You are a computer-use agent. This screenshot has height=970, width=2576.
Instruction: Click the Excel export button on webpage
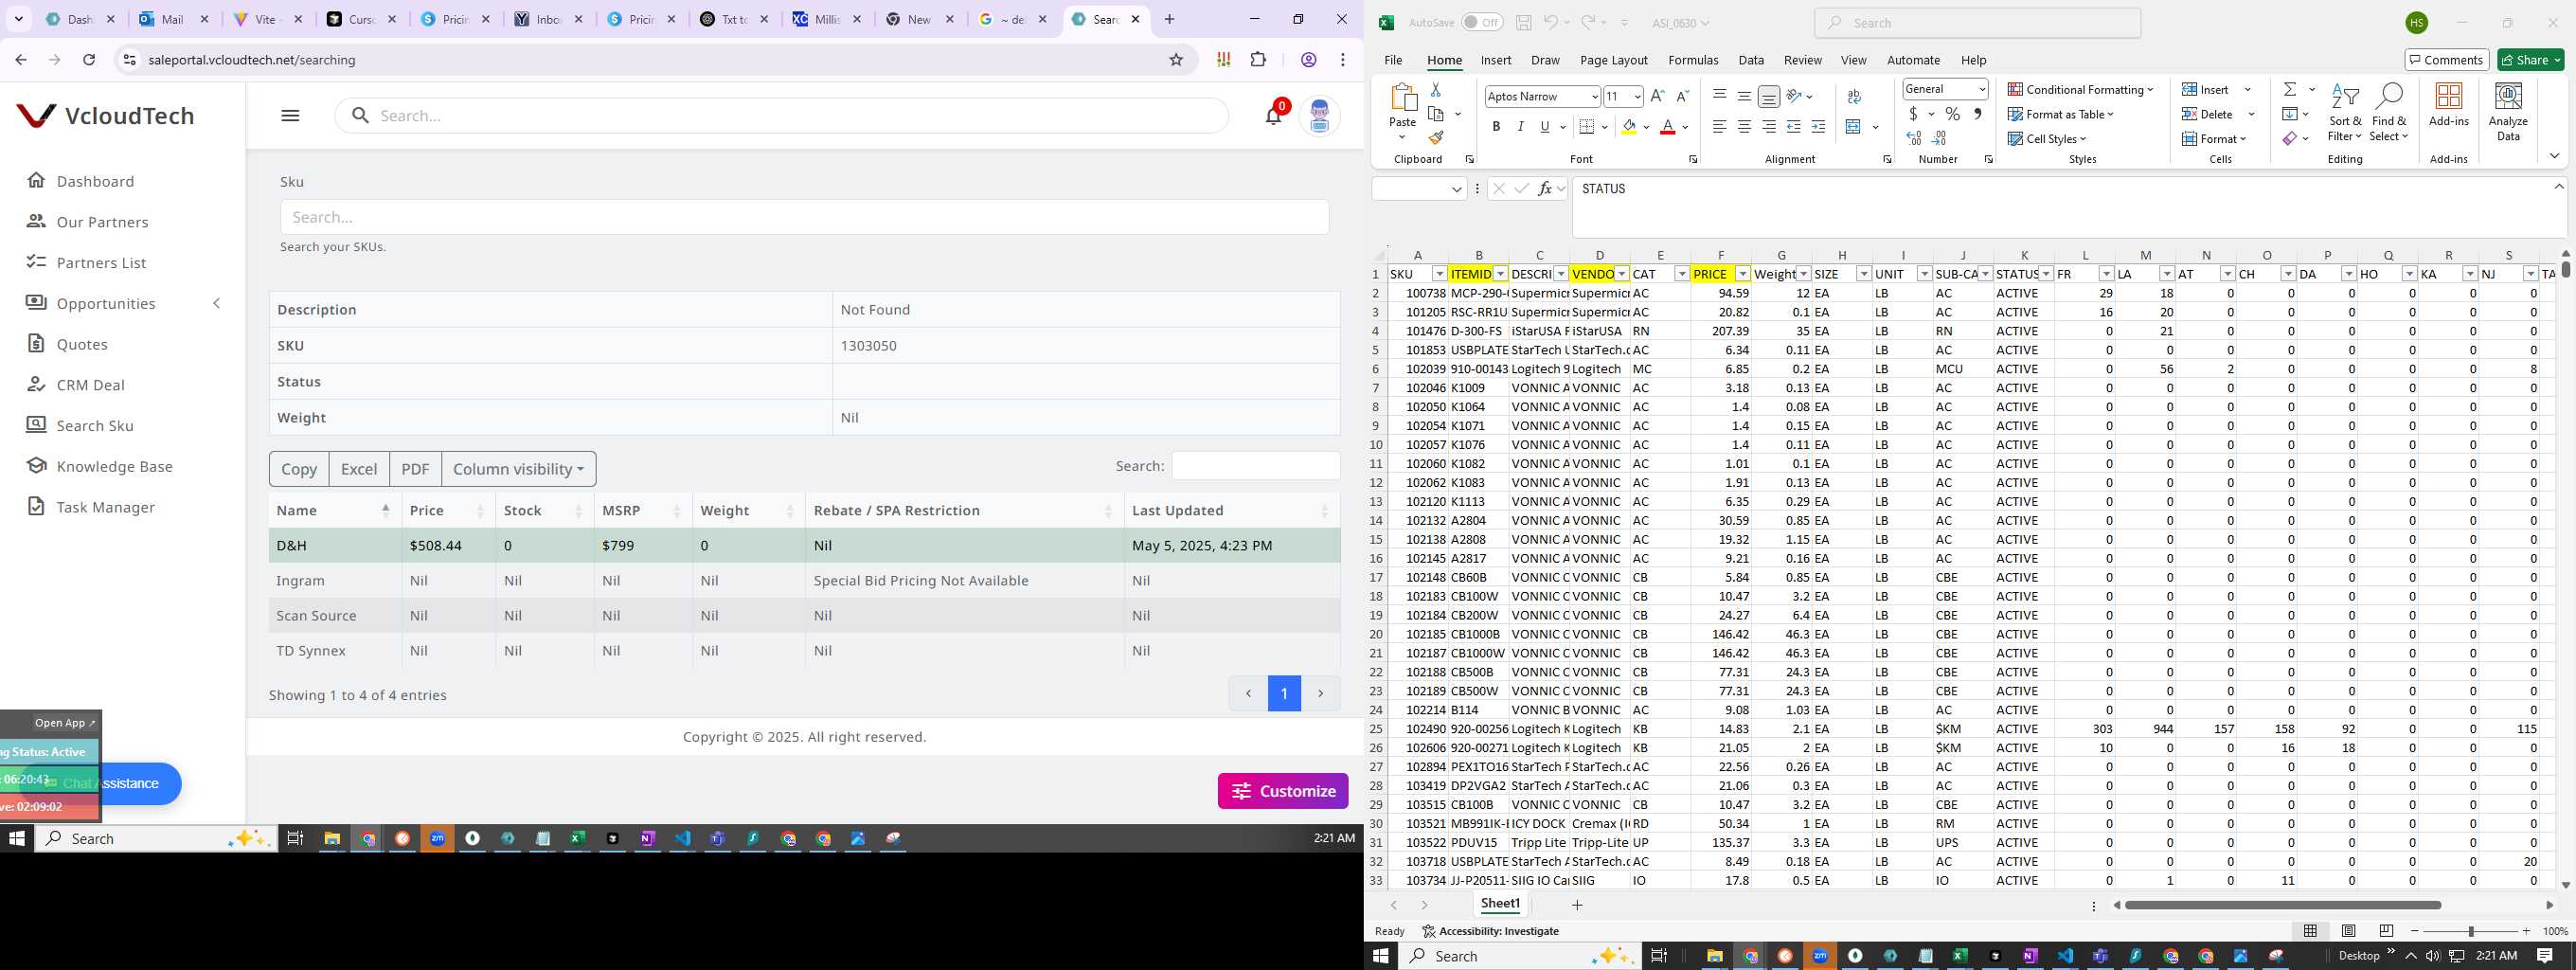click(x=359, y=469)
